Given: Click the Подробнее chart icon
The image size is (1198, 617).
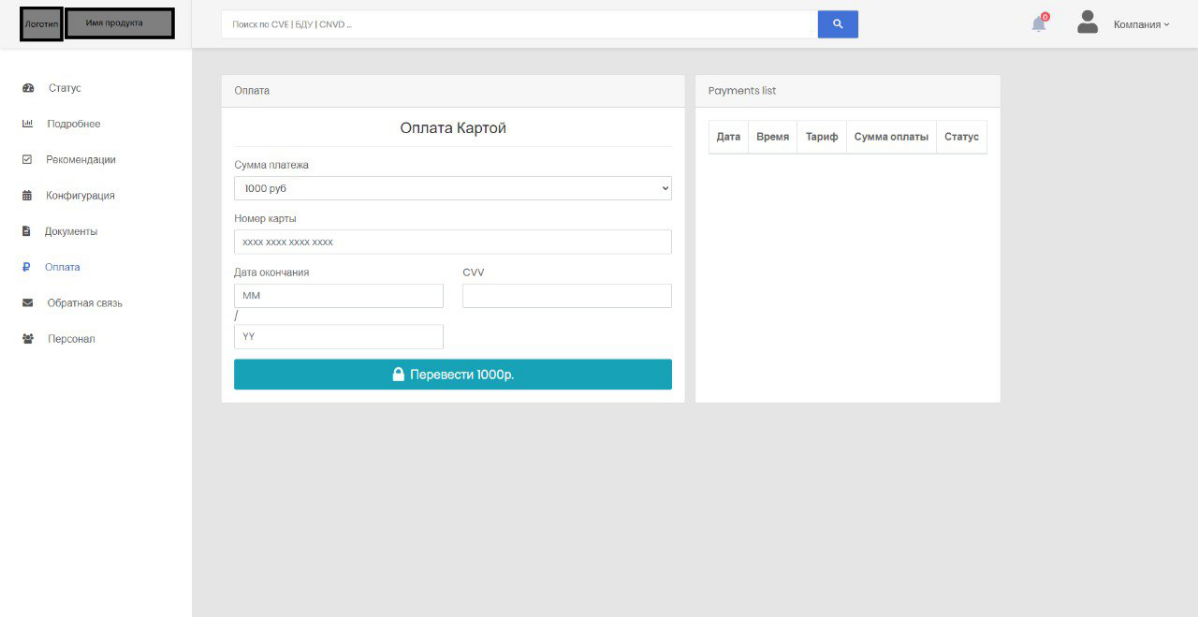Looking at the screenshot, I should (28, 124).
